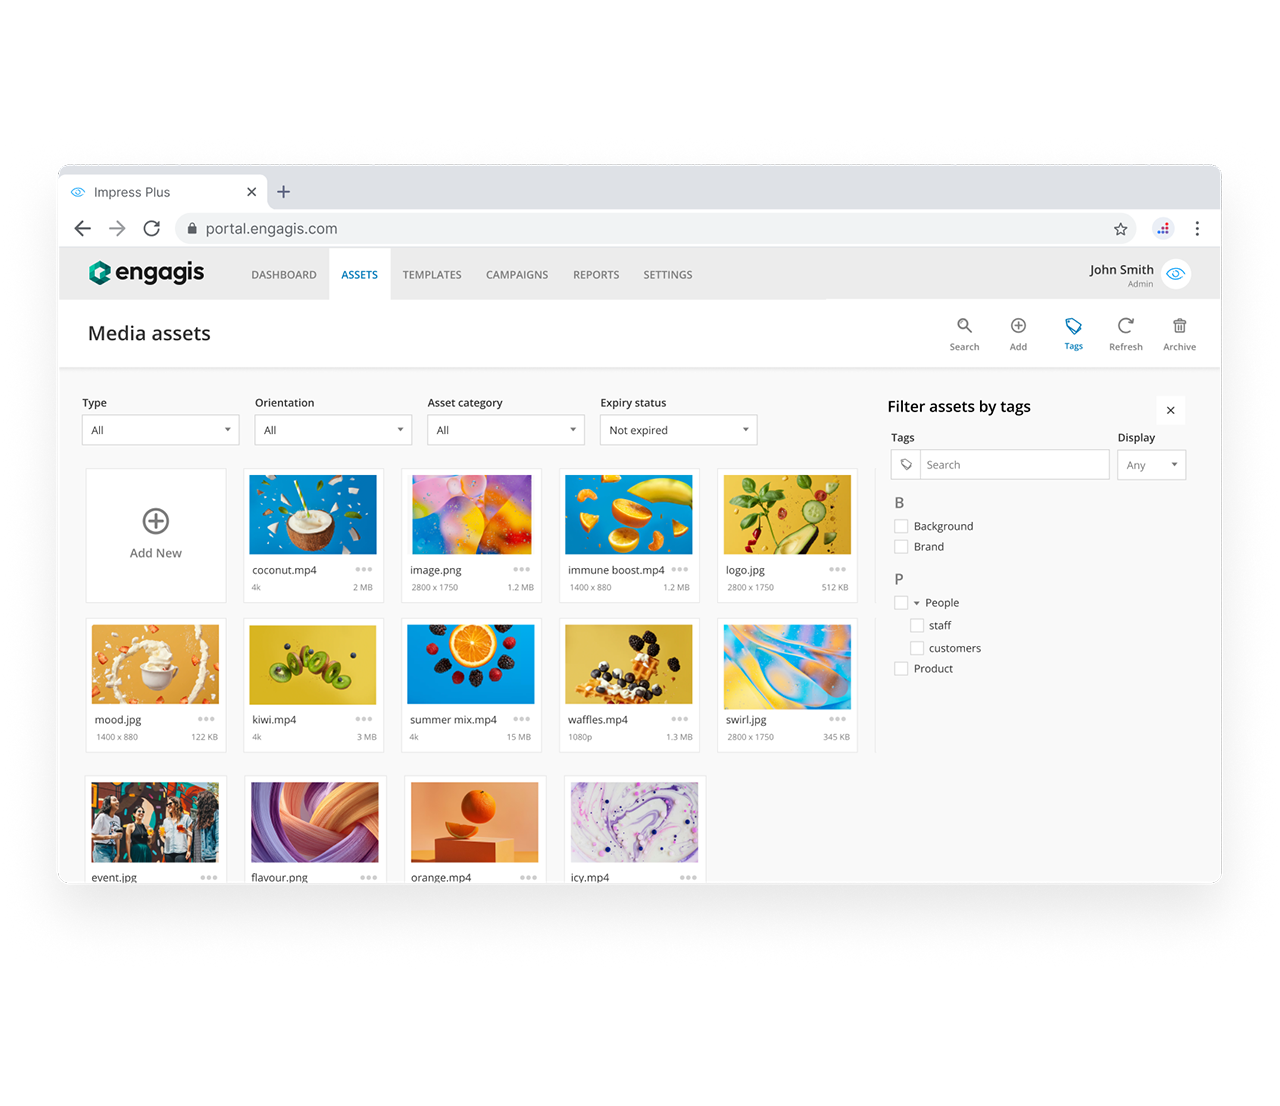Open the Type filter dropdown
Screen dimensions: 1280x1106
pyautogui.click(x=160, y=430)
